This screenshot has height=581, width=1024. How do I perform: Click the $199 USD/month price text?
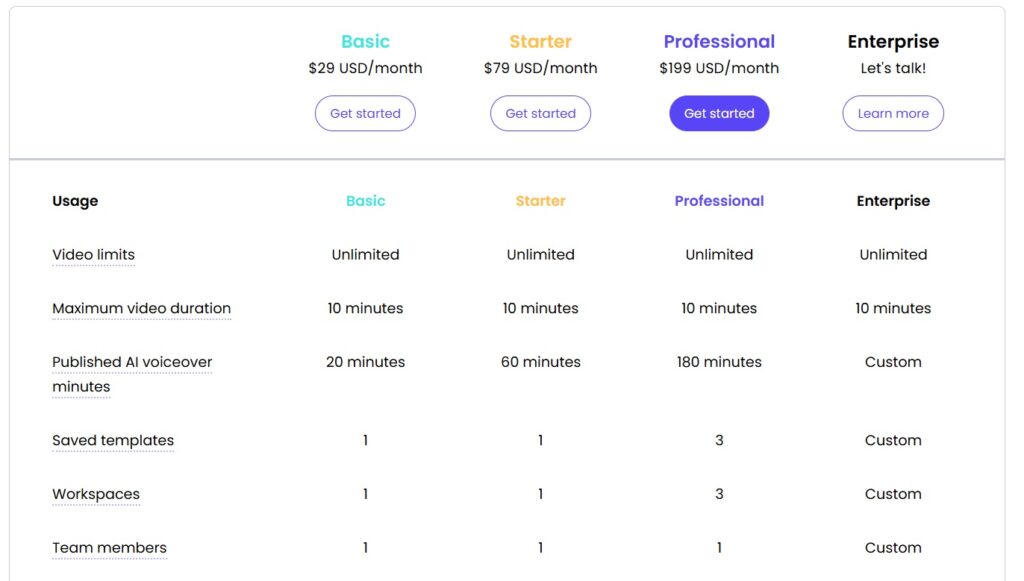coord(719,68)
